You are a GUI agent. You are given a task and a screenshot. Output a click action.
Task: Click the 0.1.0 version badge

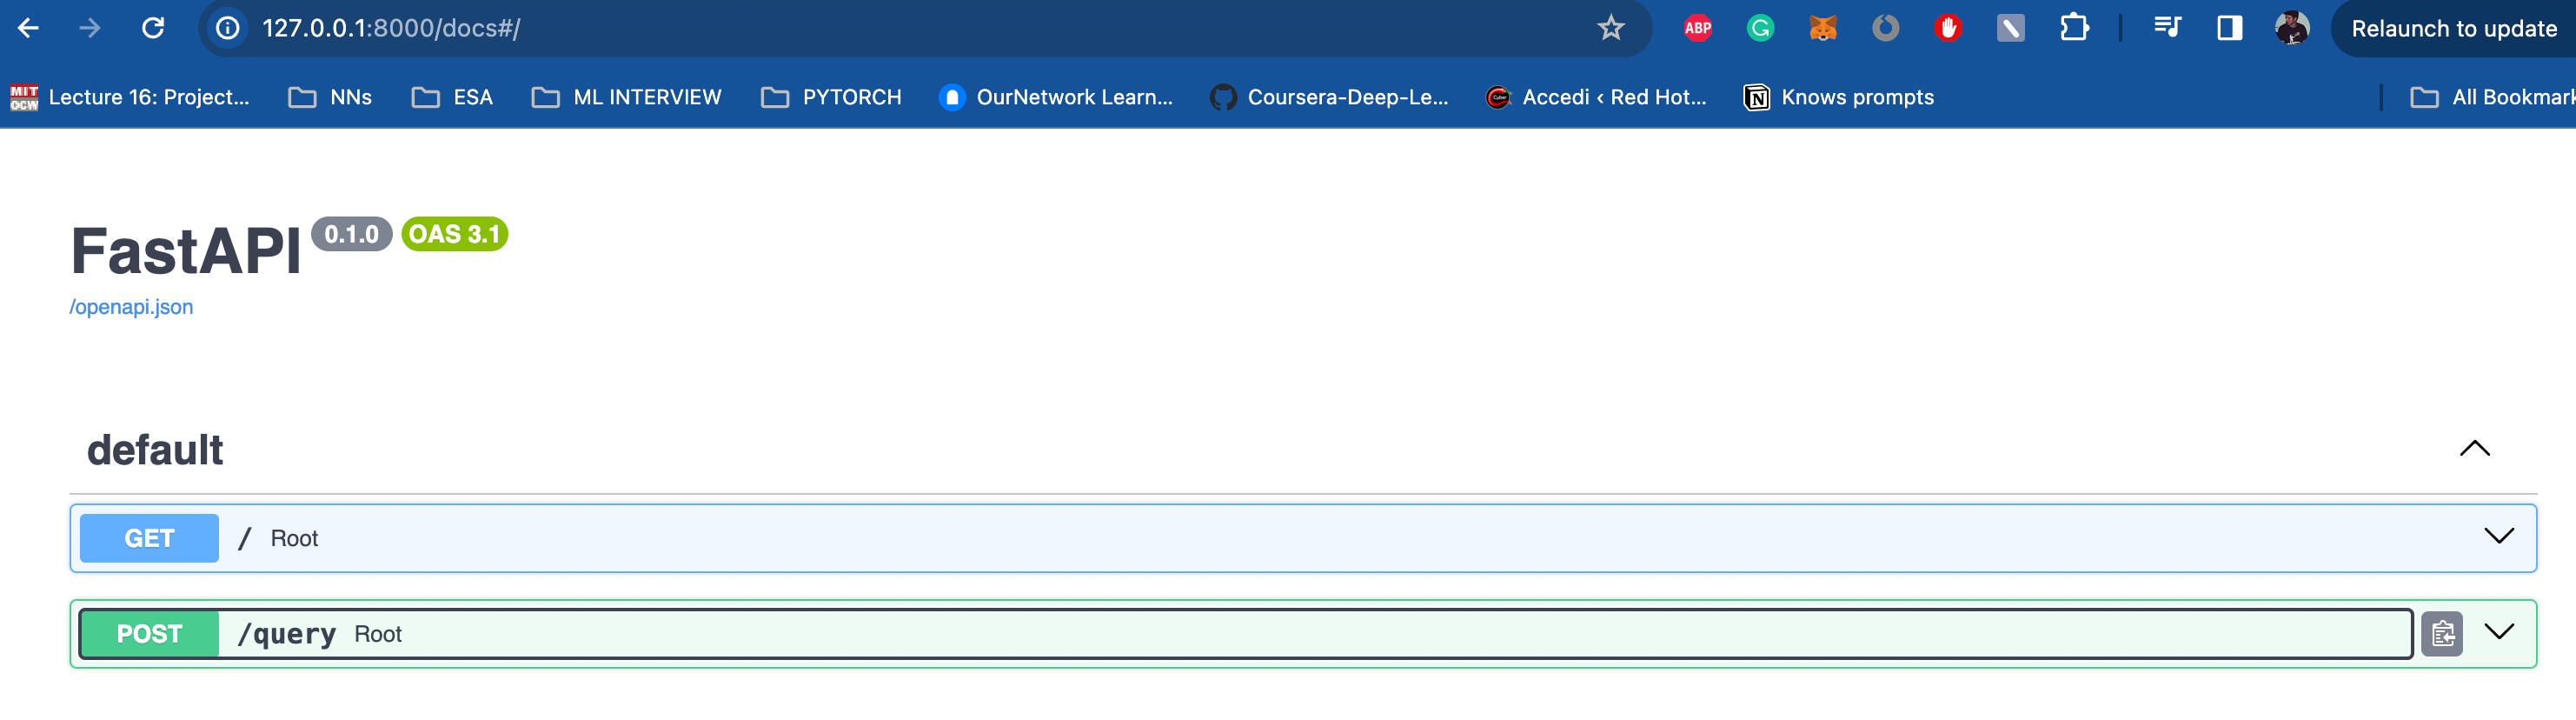click(x=352, y=234)
